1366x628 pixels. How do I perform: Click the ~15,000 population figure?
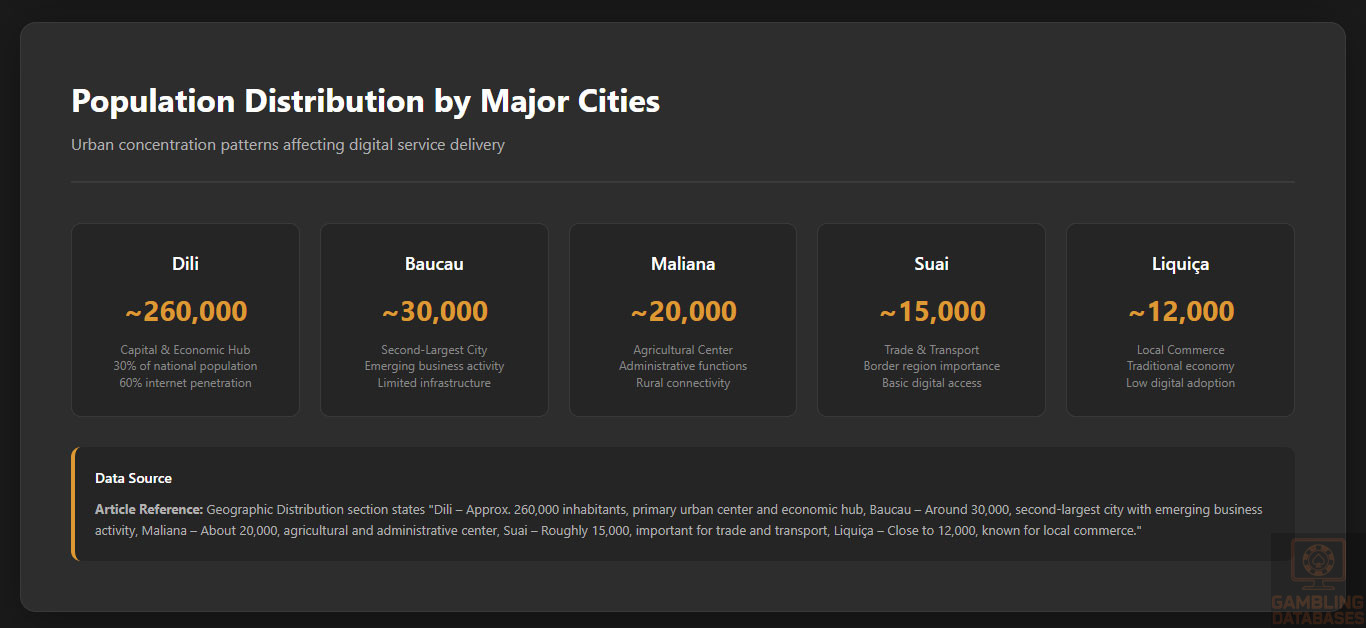point(932,311)
